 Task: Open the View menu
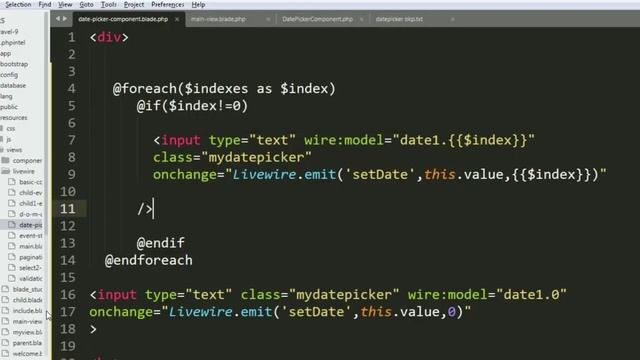point(65,4)
